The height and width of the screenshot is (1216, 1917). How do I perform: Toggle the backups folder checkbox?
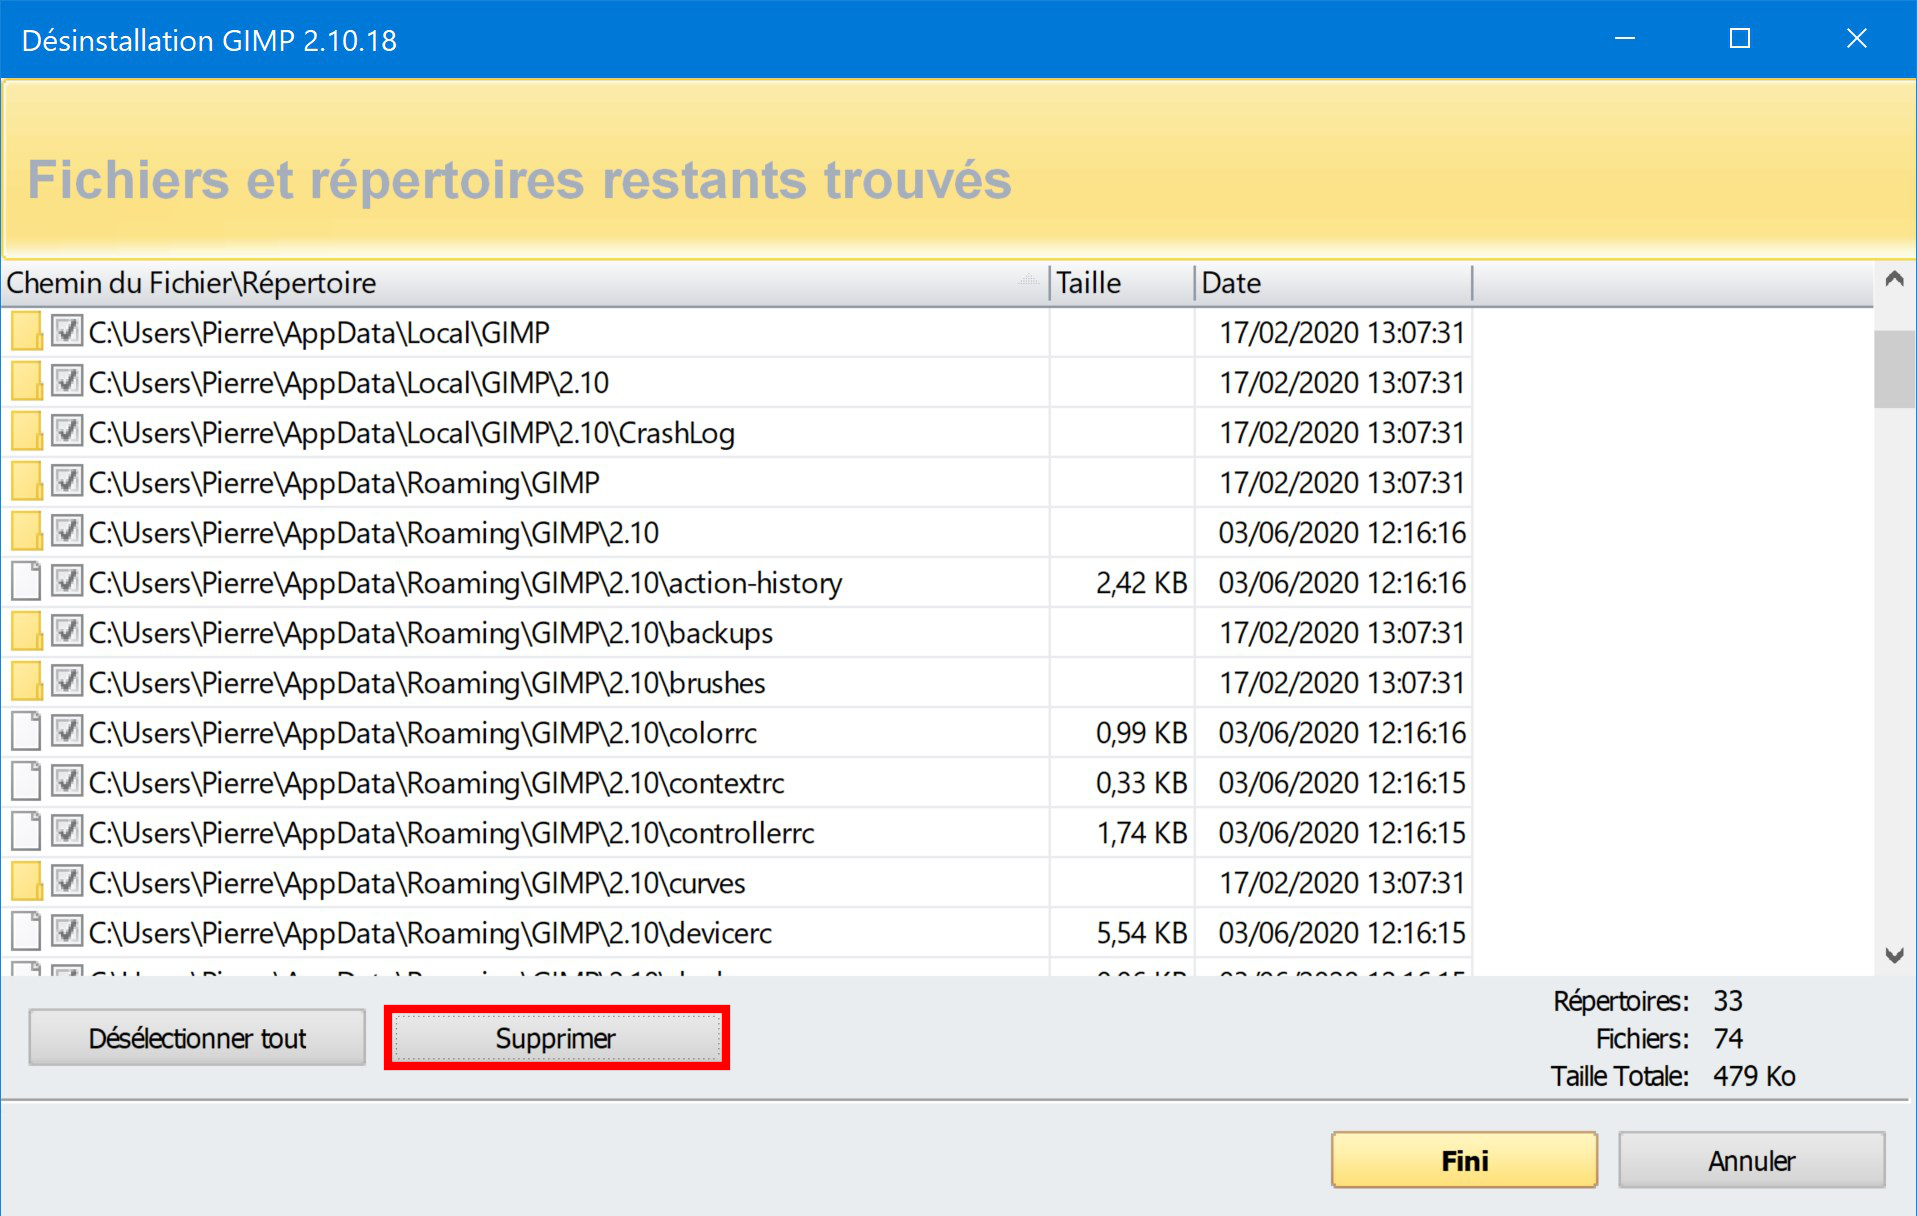[x=67, y=631]
